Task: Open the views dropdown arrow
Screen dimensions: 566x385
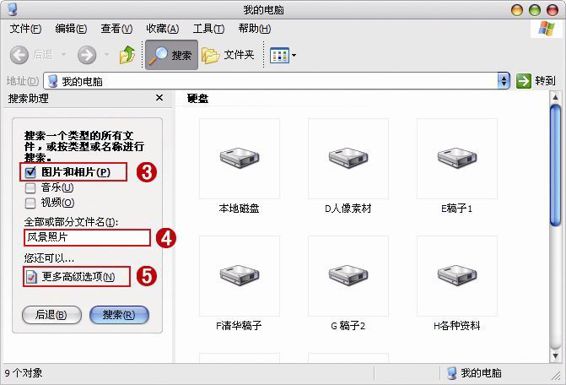Action: click(x=294, y=55)
